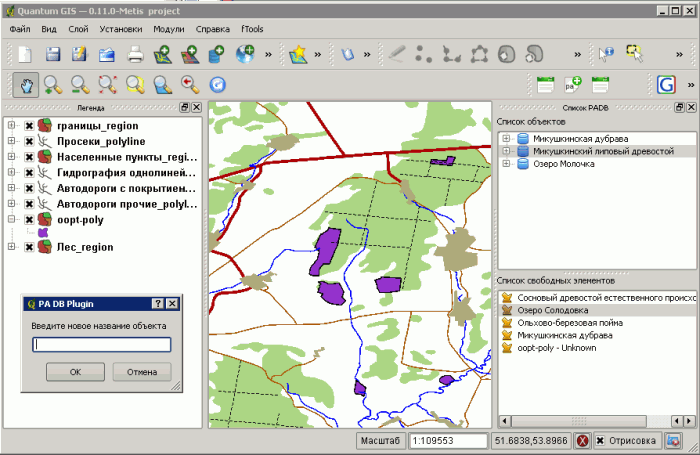The image size is (700, 455).
Task: Toggle visibility of Лес_region layer
Action: (x=29, y=247)
